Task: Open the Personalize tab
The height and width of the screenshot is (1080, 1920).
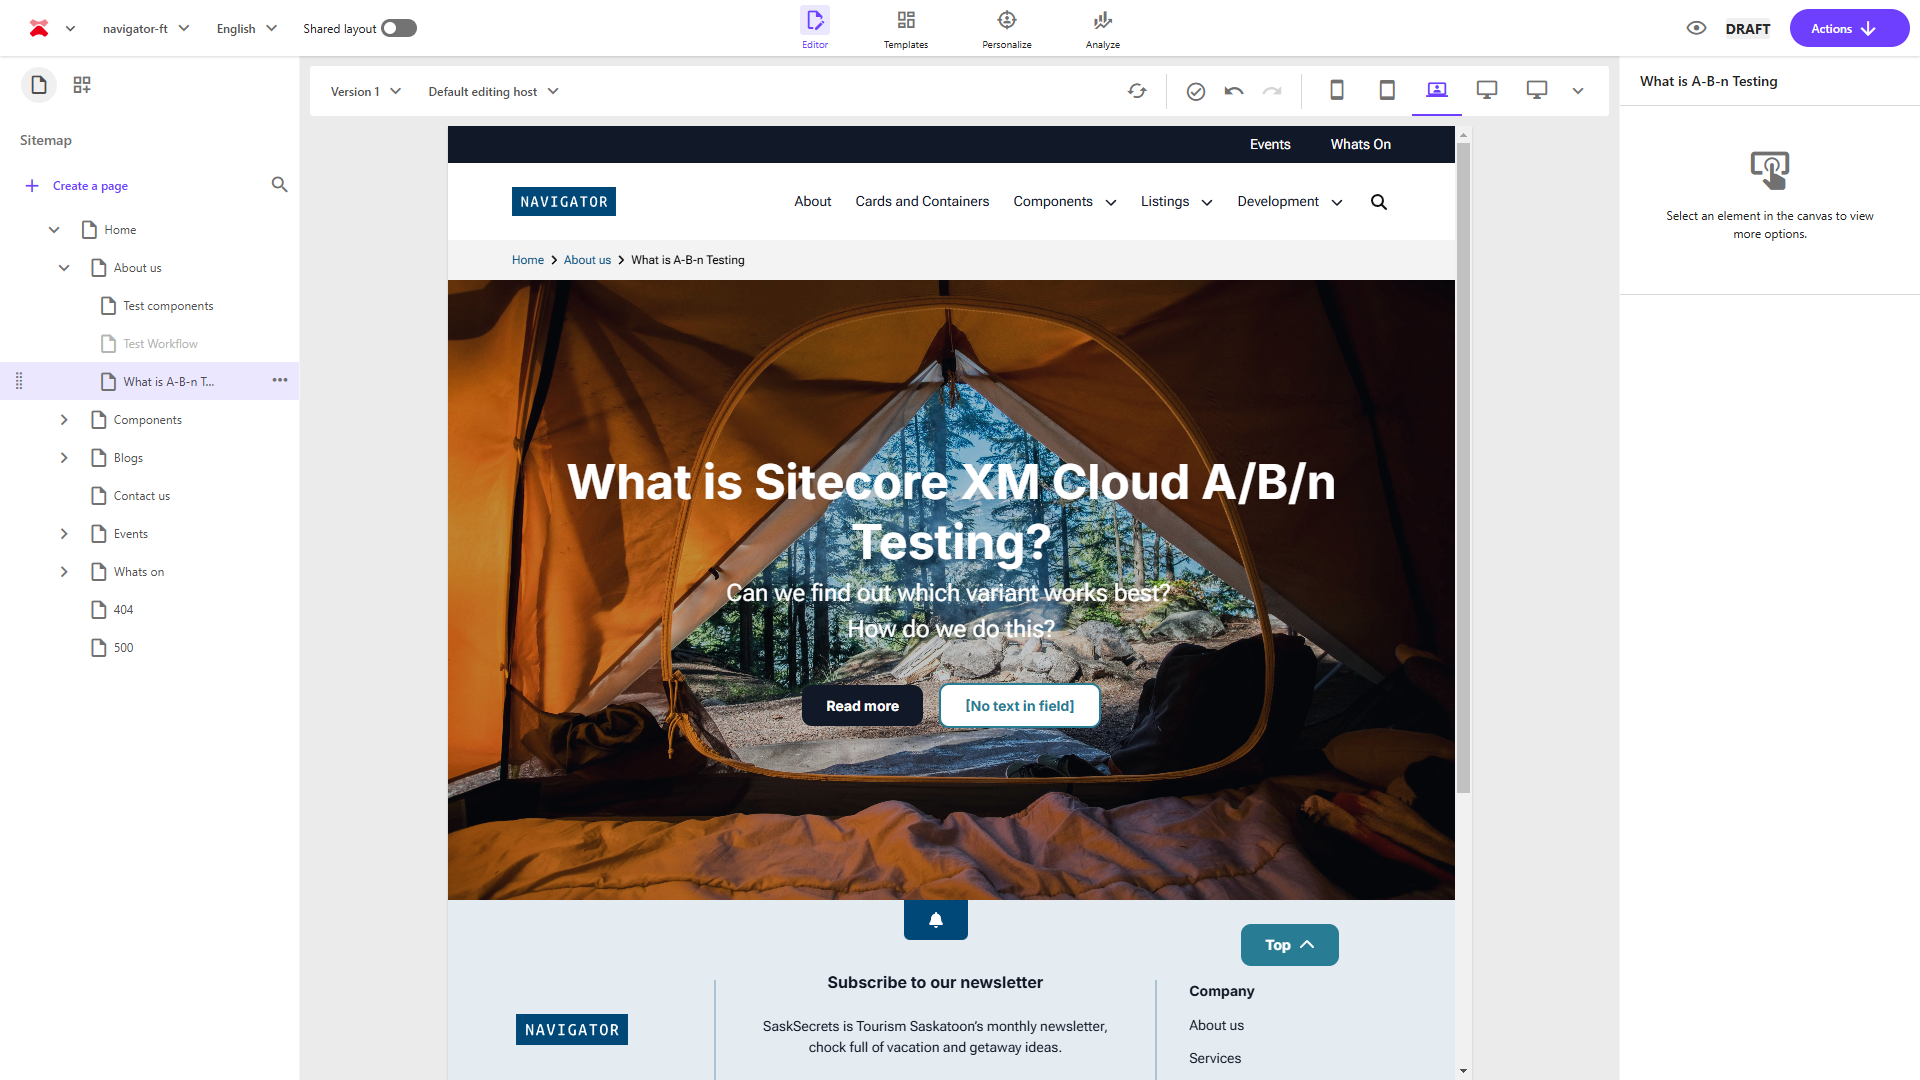Action: [x=1007, y=28]
